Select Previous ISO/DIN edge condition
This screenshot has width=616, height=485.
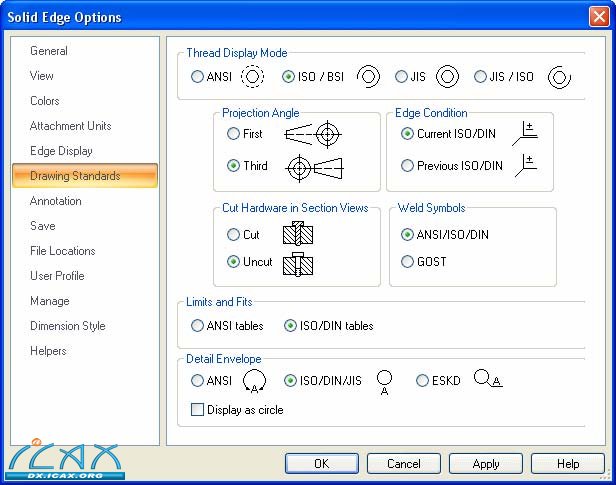pos(407,166)
